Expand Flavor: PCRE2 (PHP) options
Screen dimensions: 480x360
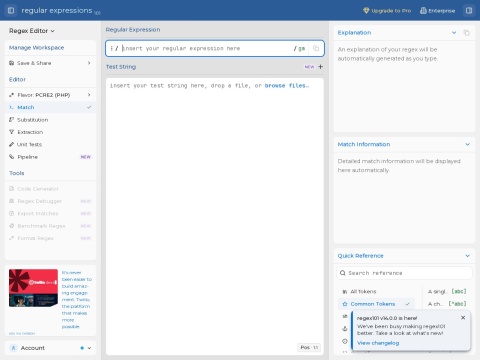tap(50, 95)
